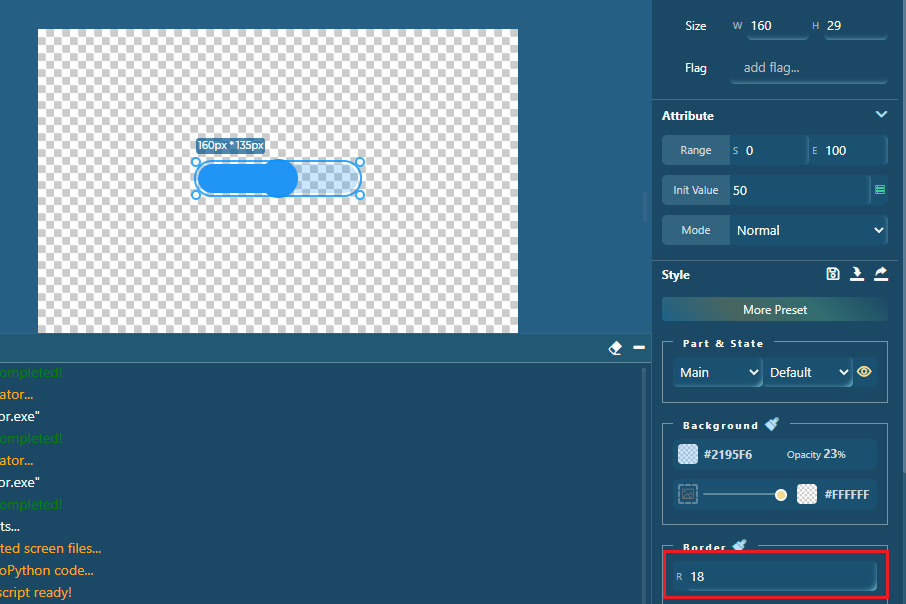Click the export style share icon
The image size is (906, 604).
tap(881, 274)
